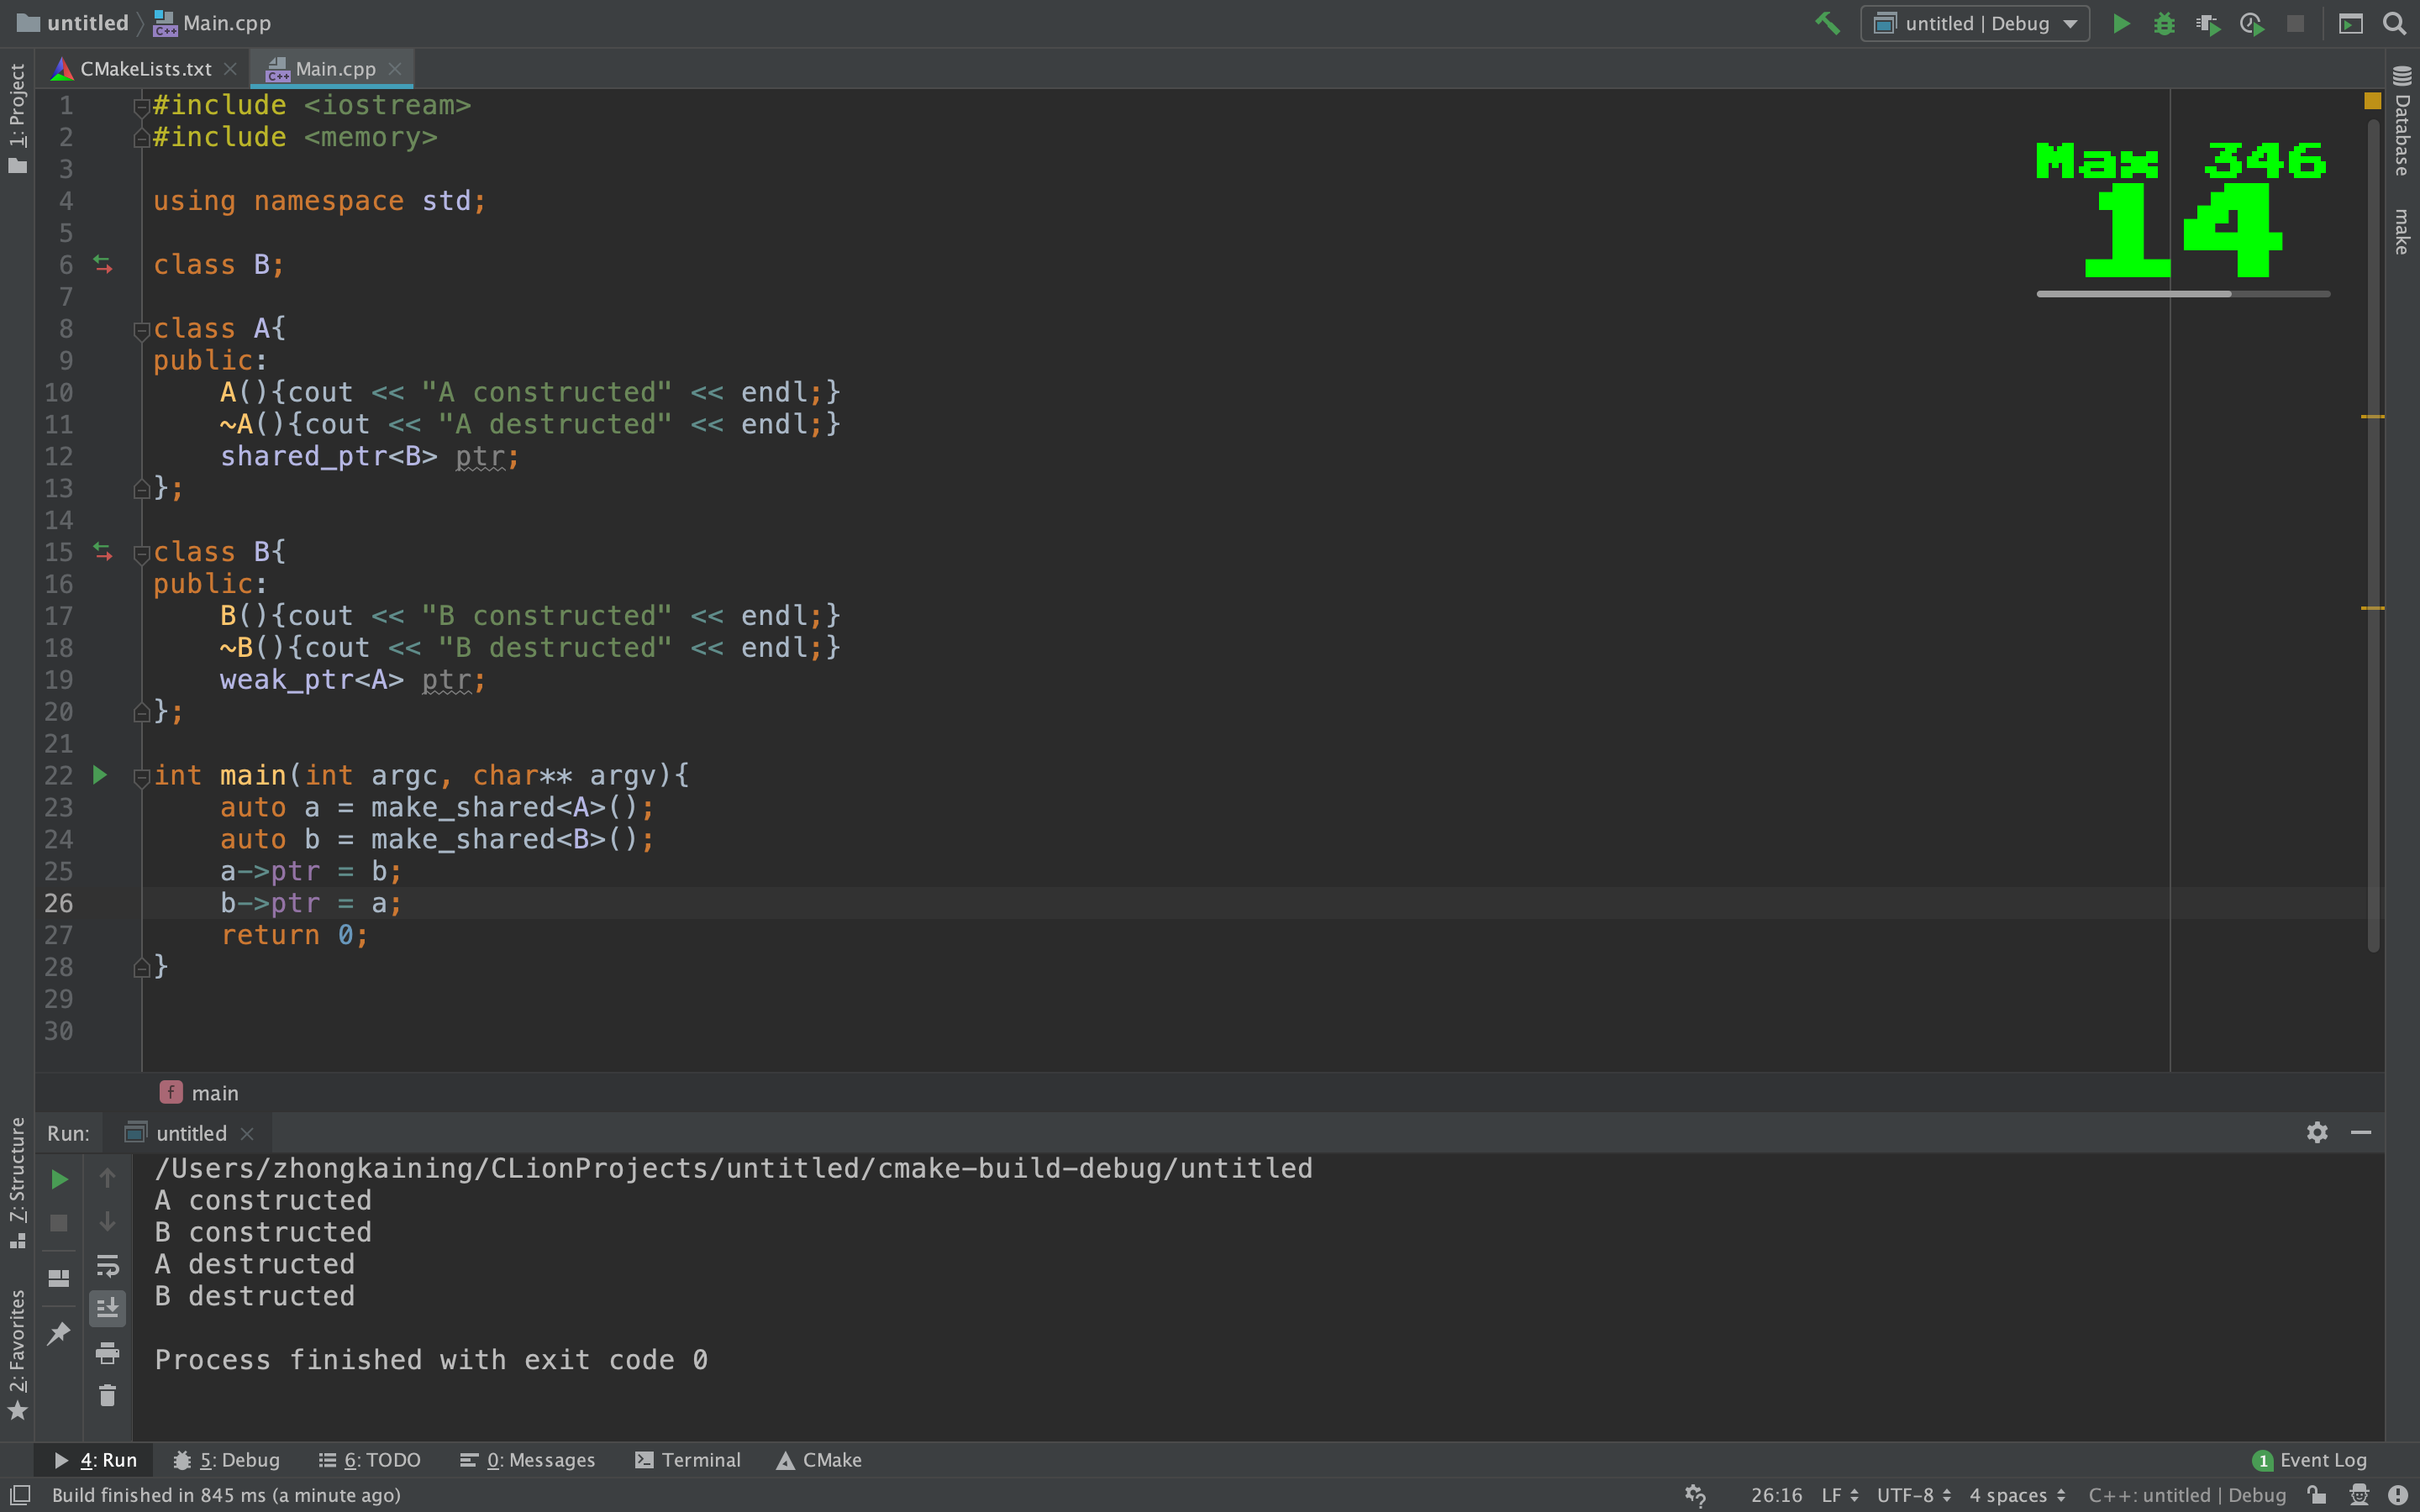The height and width of the screenshot is (1512, 2420).
Task: Close the untitled run tab
Action: [x=247, y=1134]
